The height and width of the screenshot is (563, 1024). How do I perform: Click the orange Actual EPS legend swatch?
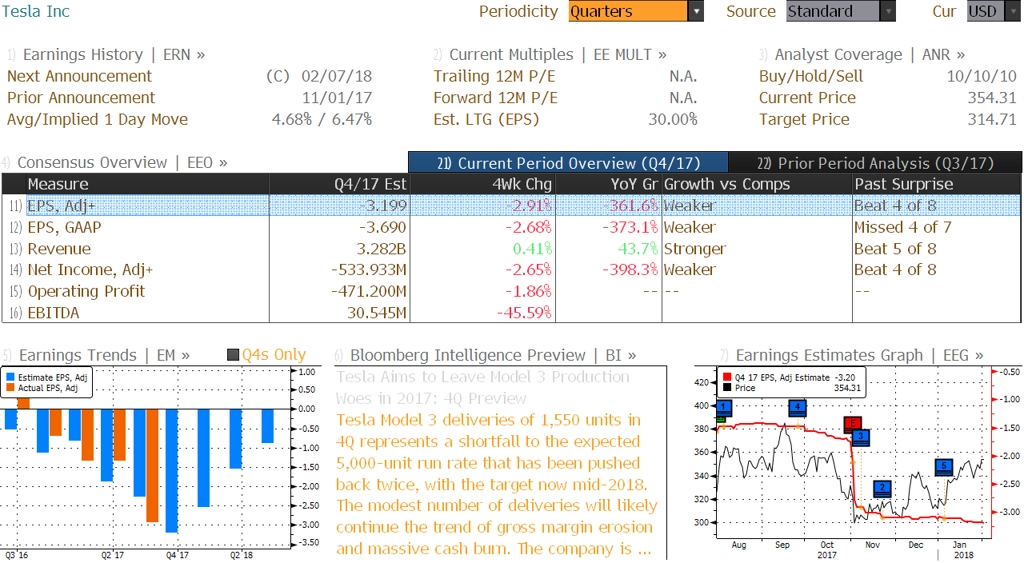coord(10,388)
